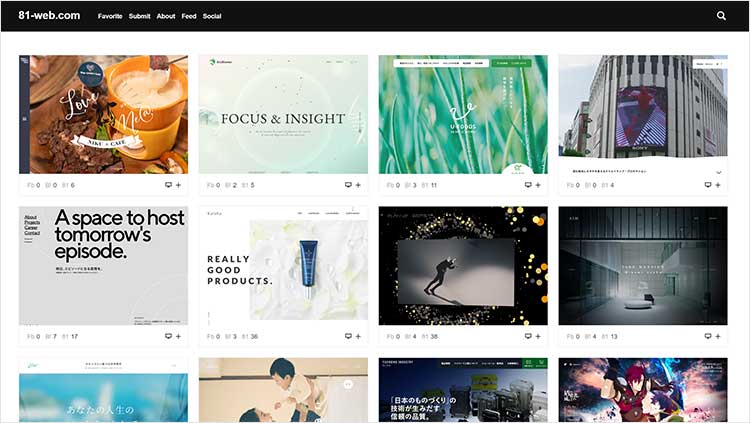Open the father lifting baby thumbnail
This screenshot has height=423, width=750.
coord(283,390)
